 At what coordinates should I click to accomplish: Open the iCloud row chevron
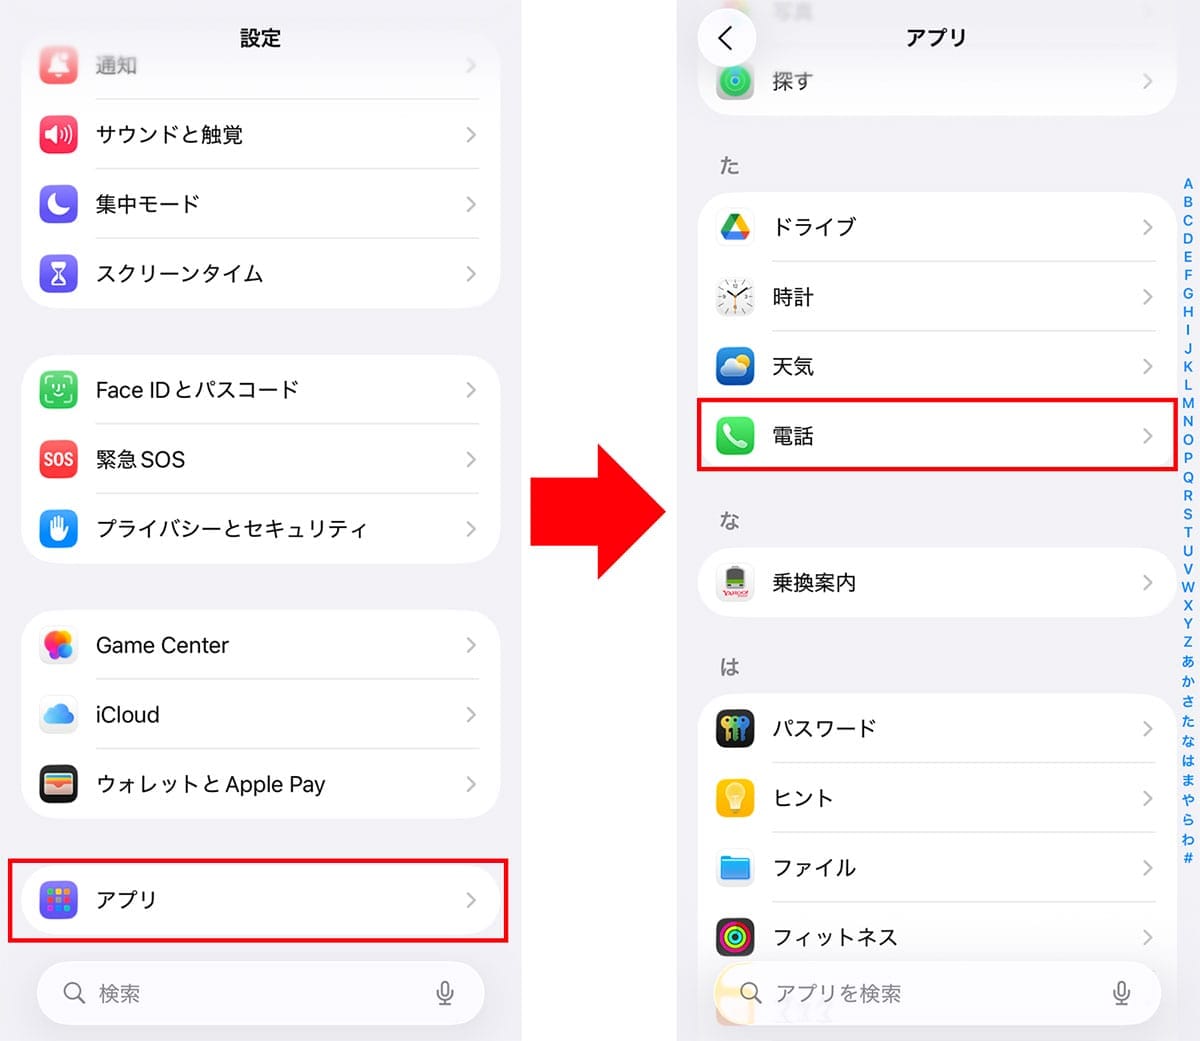[x=471, y=715]
